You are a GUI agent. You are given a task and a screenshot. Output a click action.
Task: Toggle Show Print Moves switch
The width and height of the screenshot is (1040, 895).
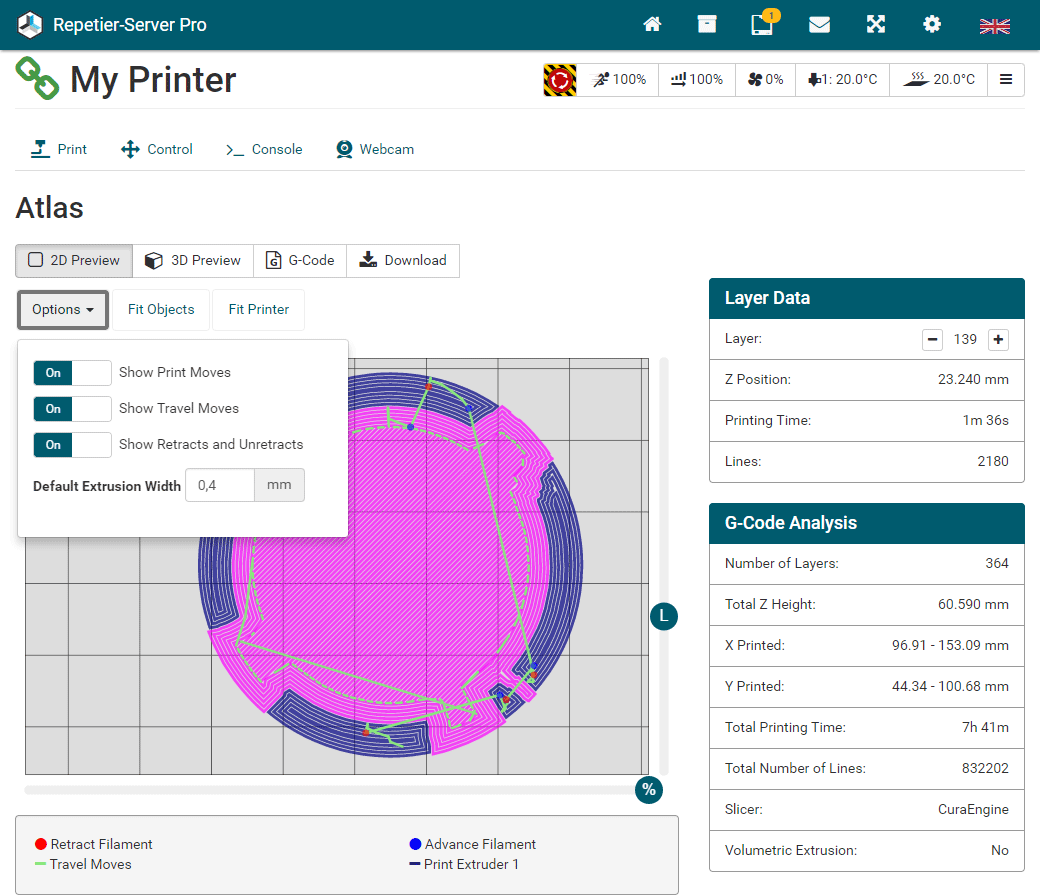[72, 373]
